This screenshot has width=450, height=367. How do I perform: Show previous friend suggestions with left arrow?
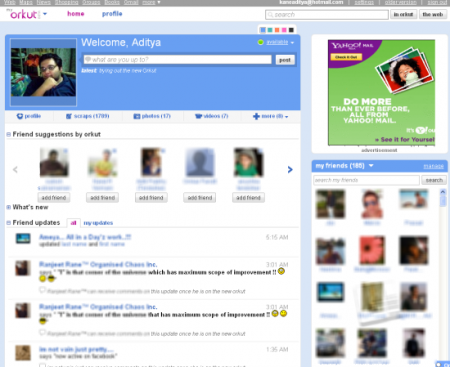15,170
